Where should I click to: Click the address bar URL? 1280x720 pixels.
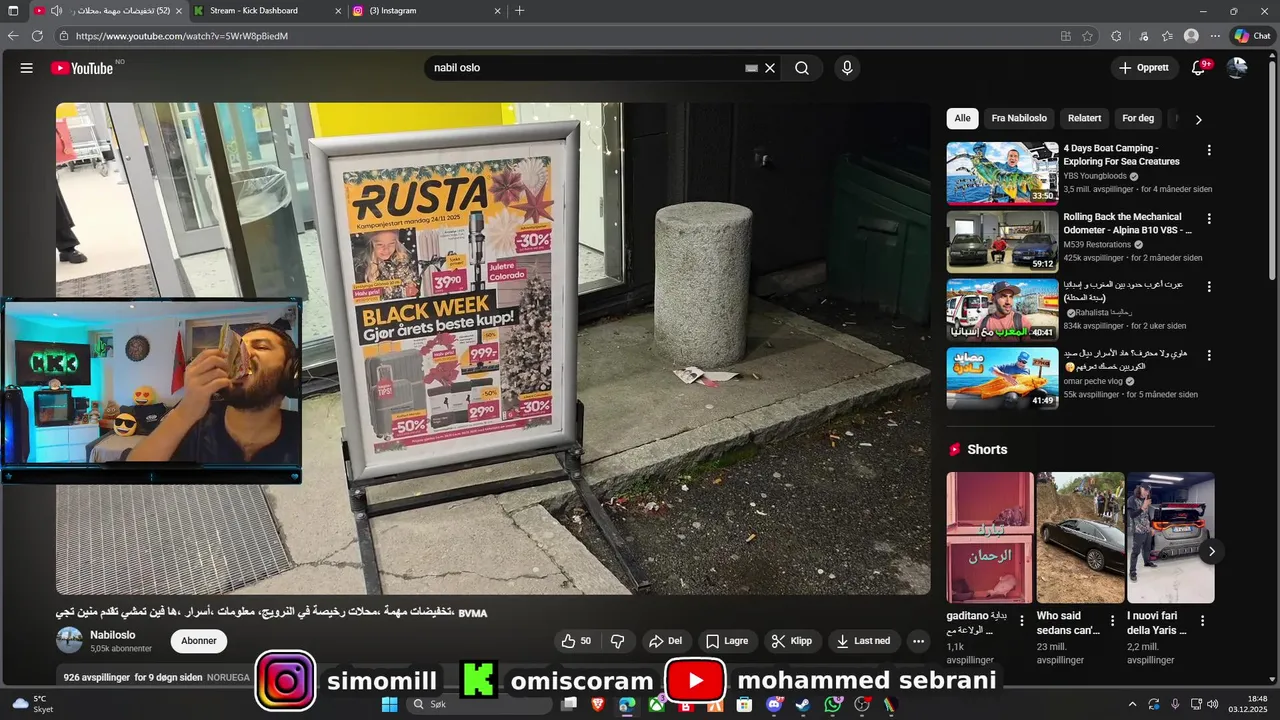click(x=181, y=36)
